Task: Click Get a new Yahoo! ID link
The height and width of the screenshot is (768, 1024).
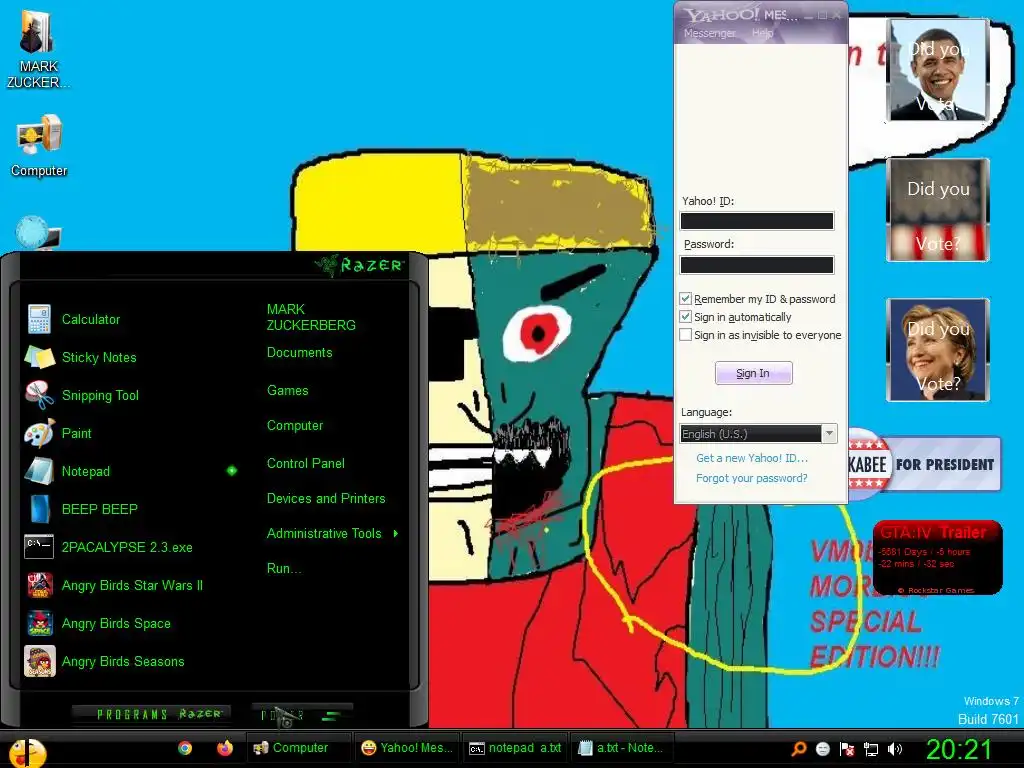Action: [752, 458]
